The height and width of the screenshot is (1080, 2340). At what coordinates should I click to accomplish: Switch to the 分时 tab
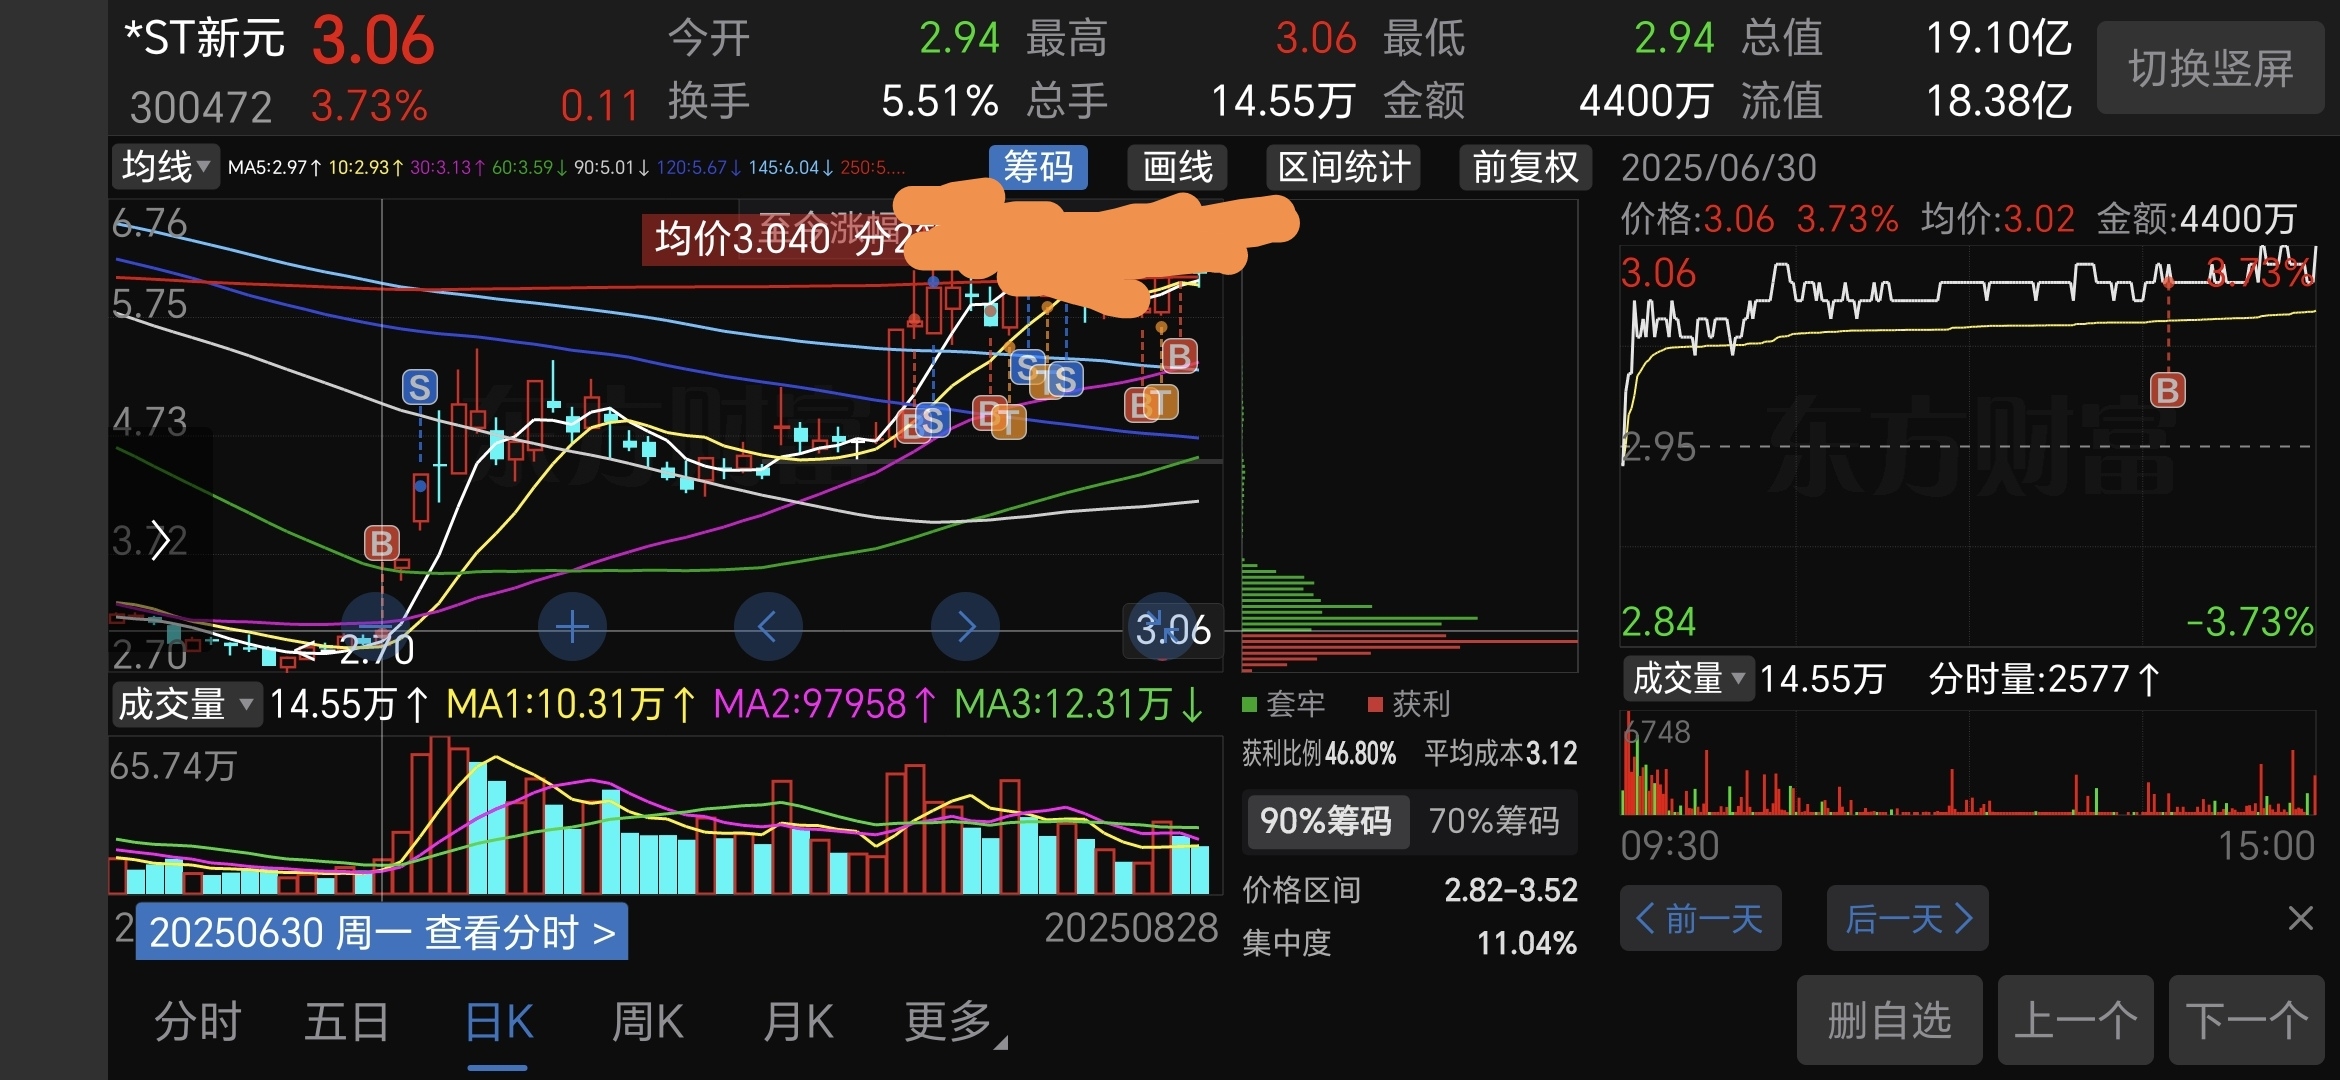(197, 1023)
